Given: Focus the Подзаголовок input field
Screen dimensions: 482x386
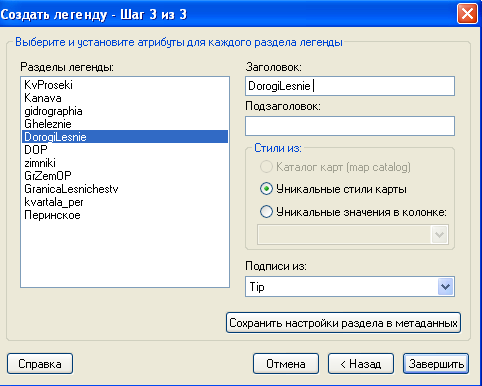Looking at the screenshot, I should [350, 126].
